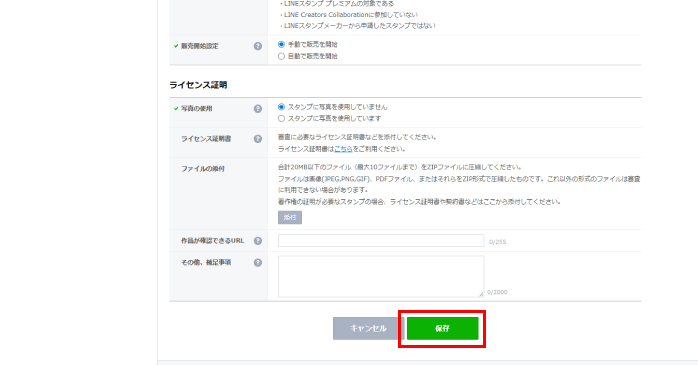Click the 販売開始設定 label

[x=199, y=46]
